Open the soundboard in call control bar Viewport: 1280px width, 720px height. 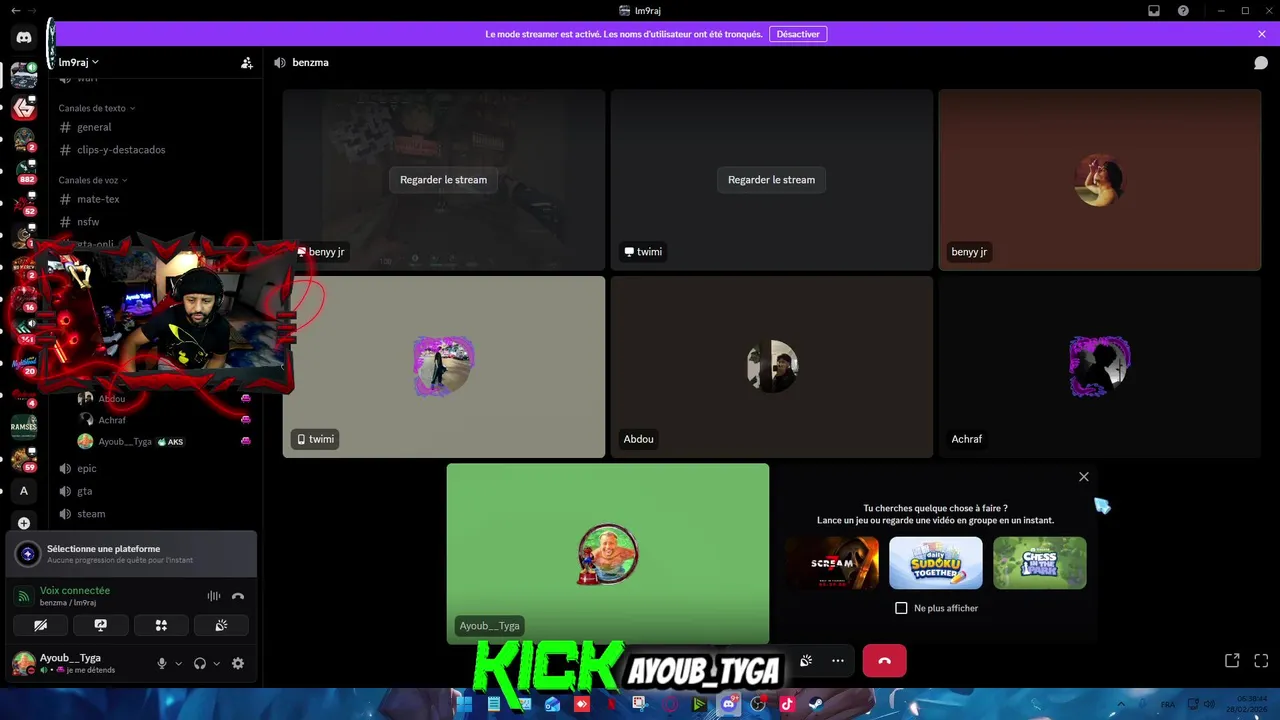pos(806,661)
